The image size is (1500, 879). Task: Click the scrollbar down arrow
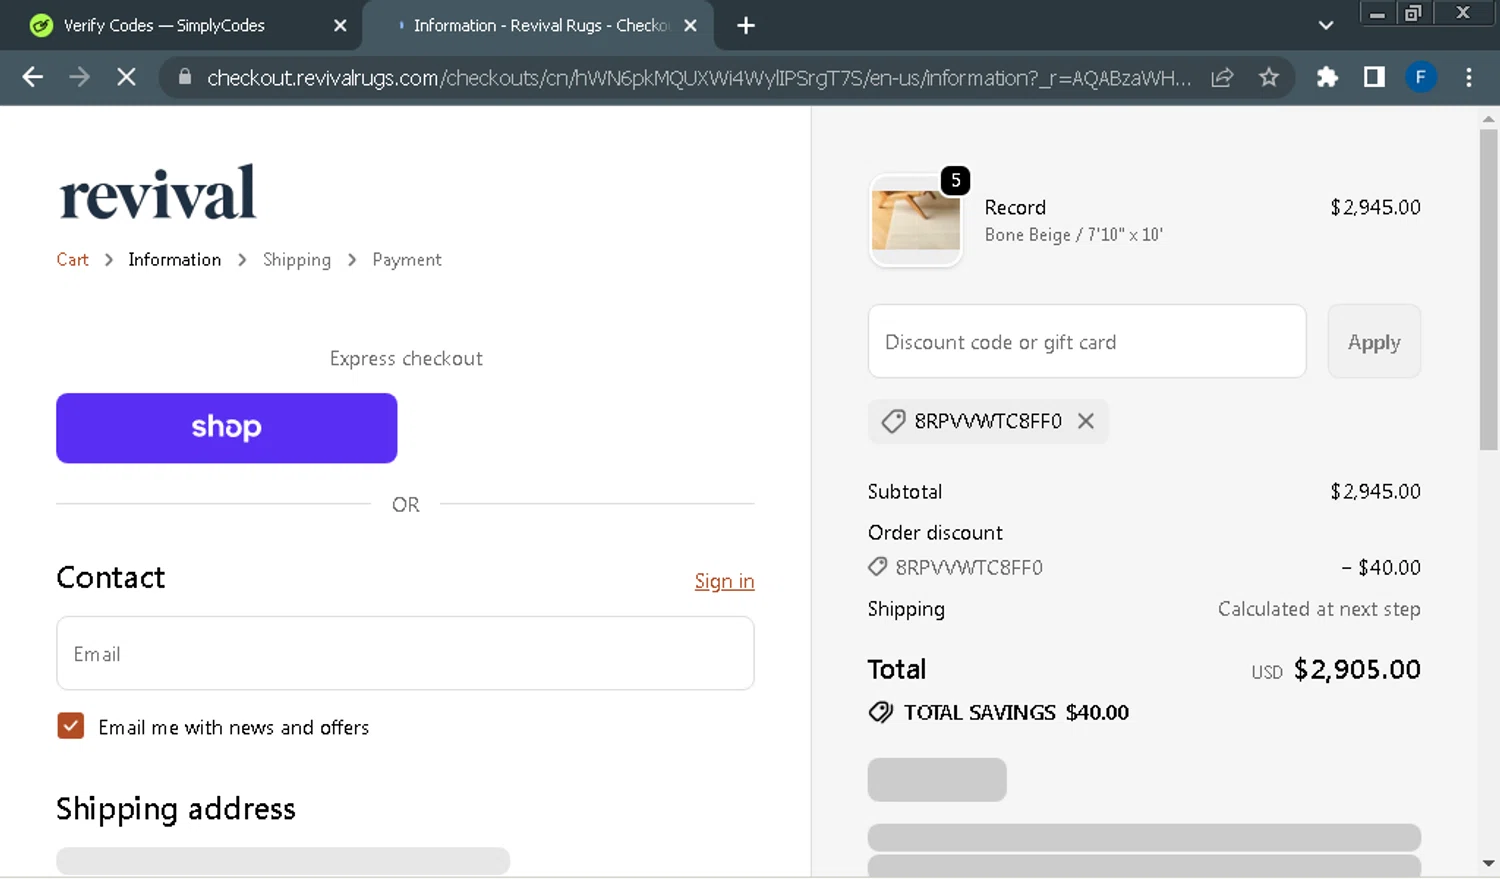[1488, 863]
